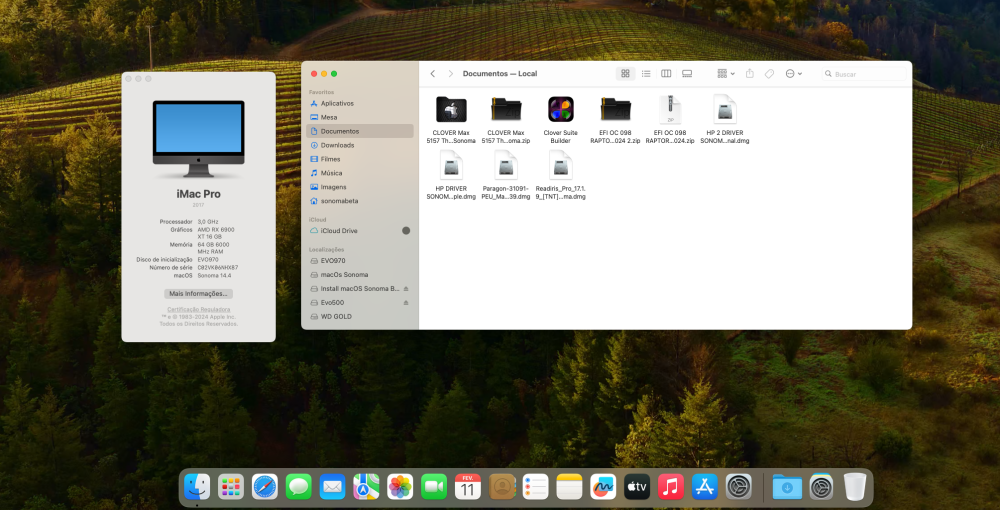Open Notes from the Dock
Image resolution: width=1000 pixels, height=510 pixels.
570,488
